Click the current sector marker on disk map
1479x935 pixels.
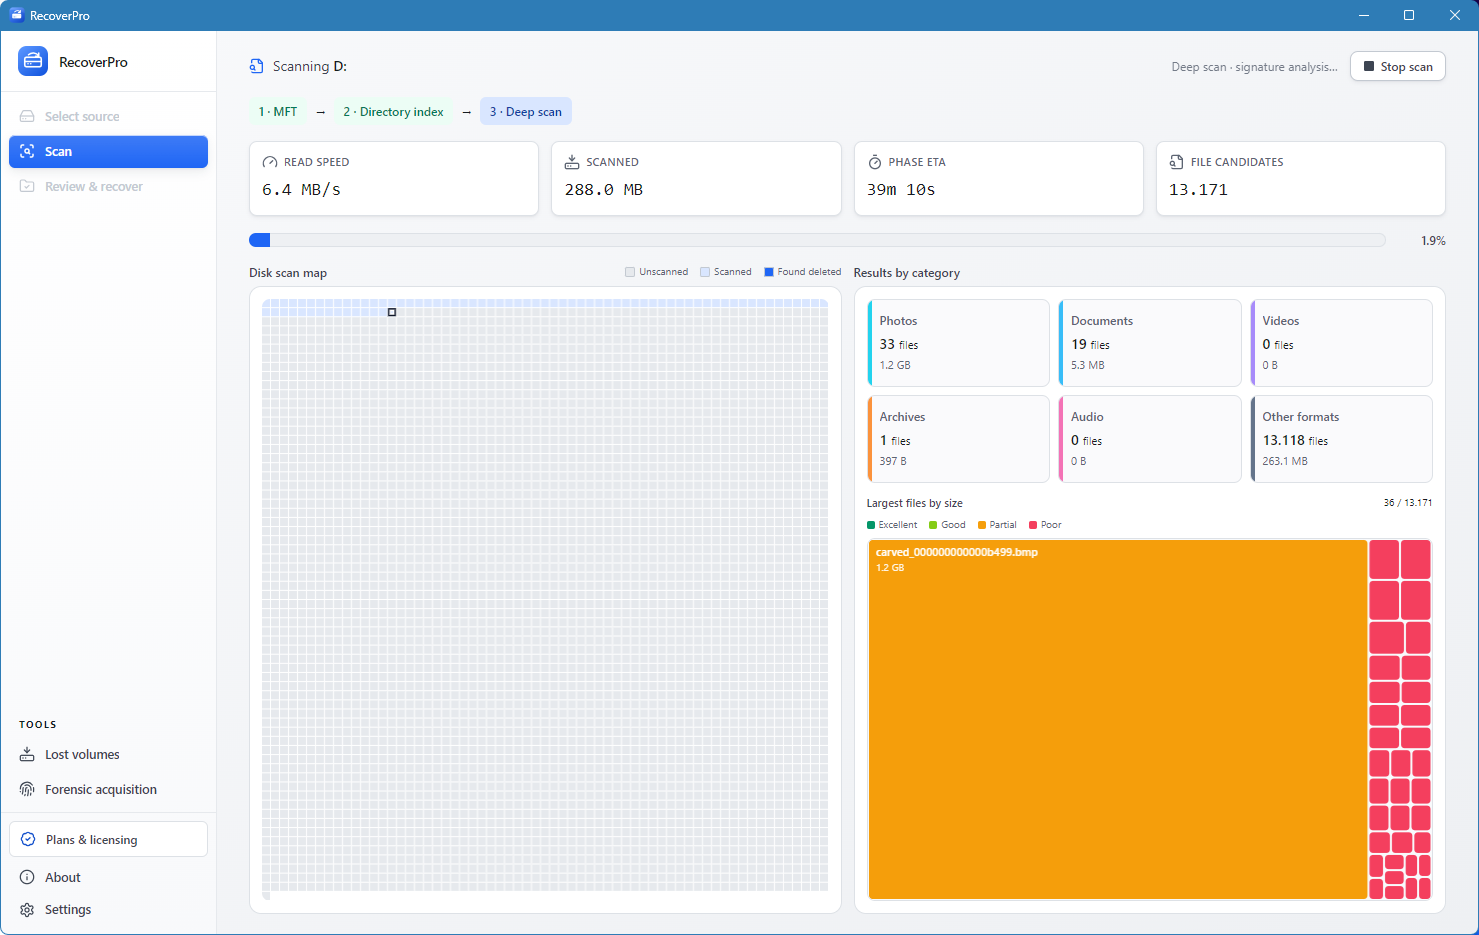(x=392, y=312)
